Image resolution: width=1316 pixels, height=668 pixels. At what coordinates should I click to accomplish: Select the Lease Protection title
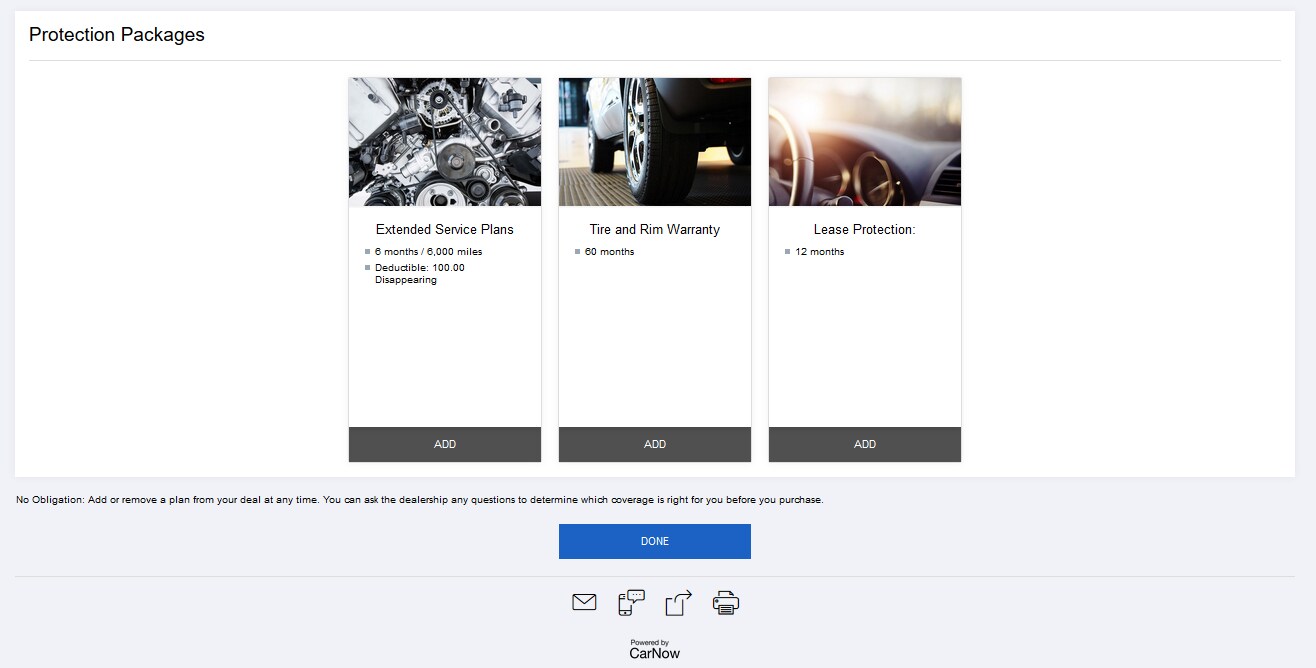pos(865,229)
